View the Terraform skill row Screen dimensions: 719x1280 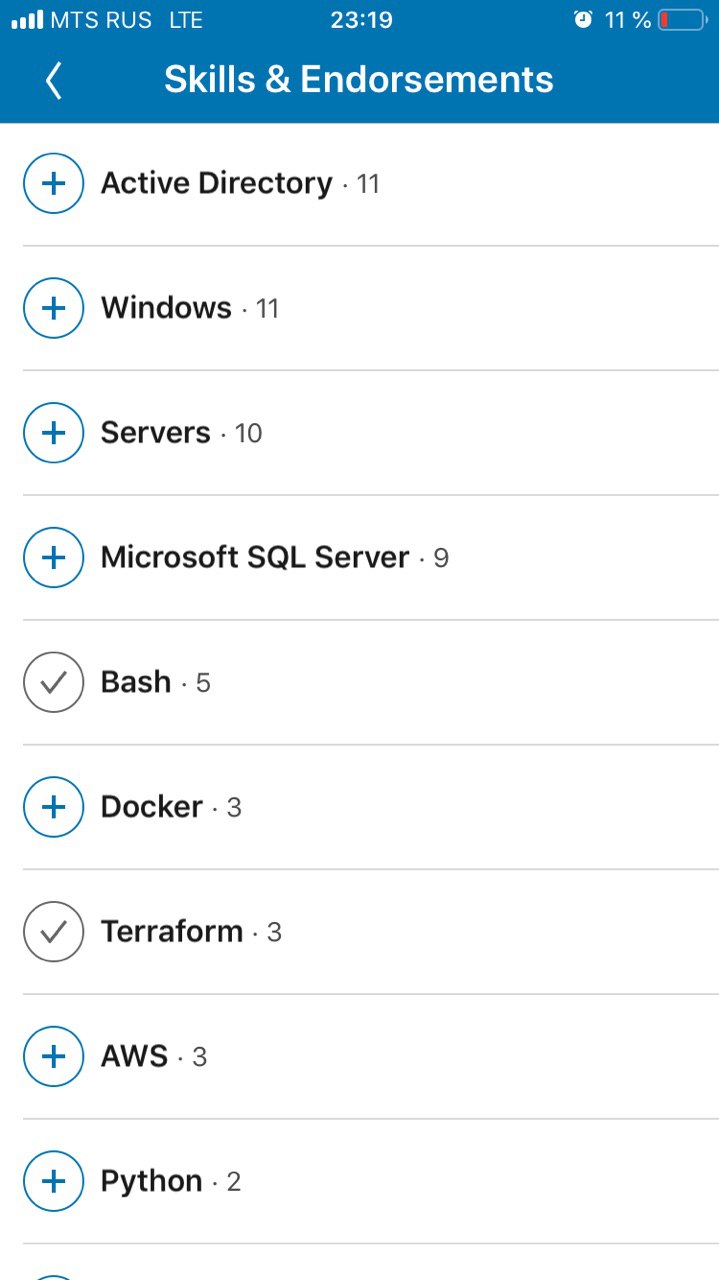pos(359,932)
